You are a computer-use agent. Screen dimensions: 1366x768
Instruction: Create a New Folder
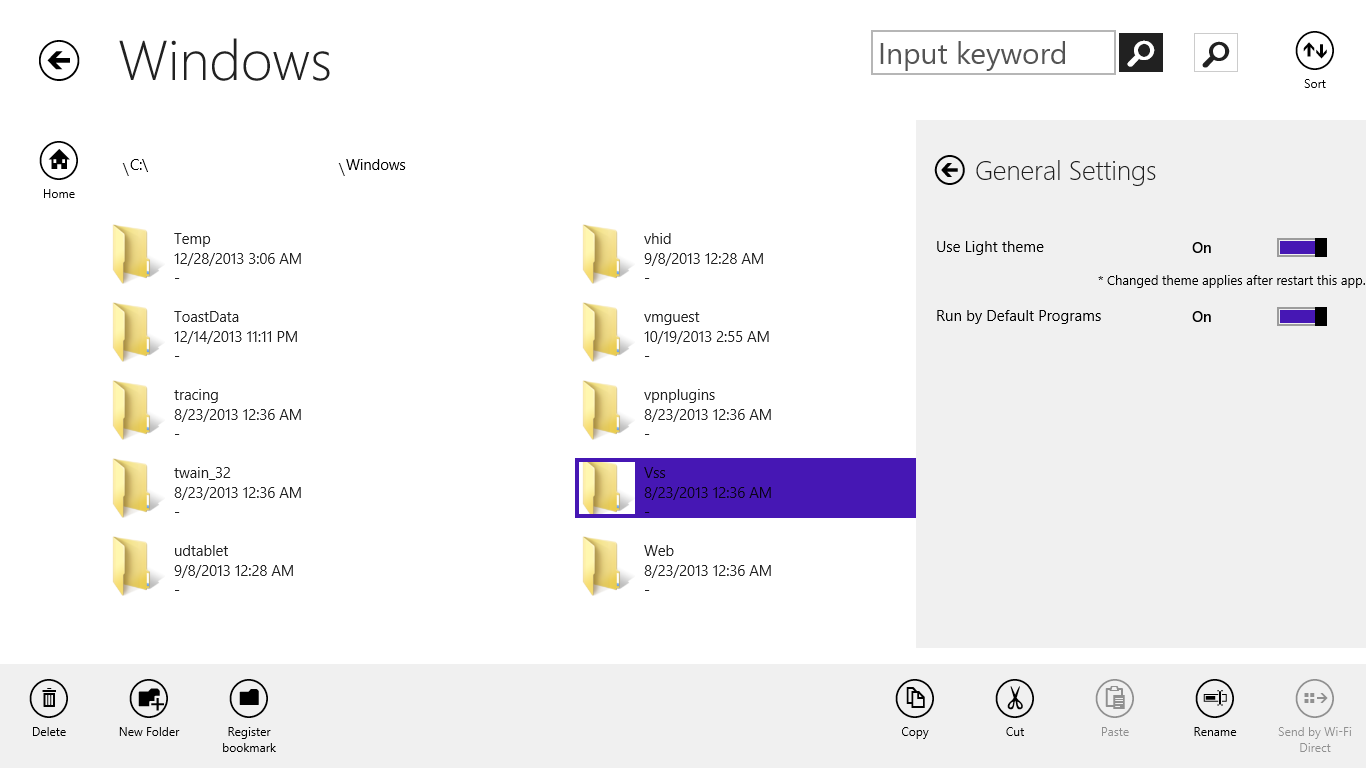[149, 698]
